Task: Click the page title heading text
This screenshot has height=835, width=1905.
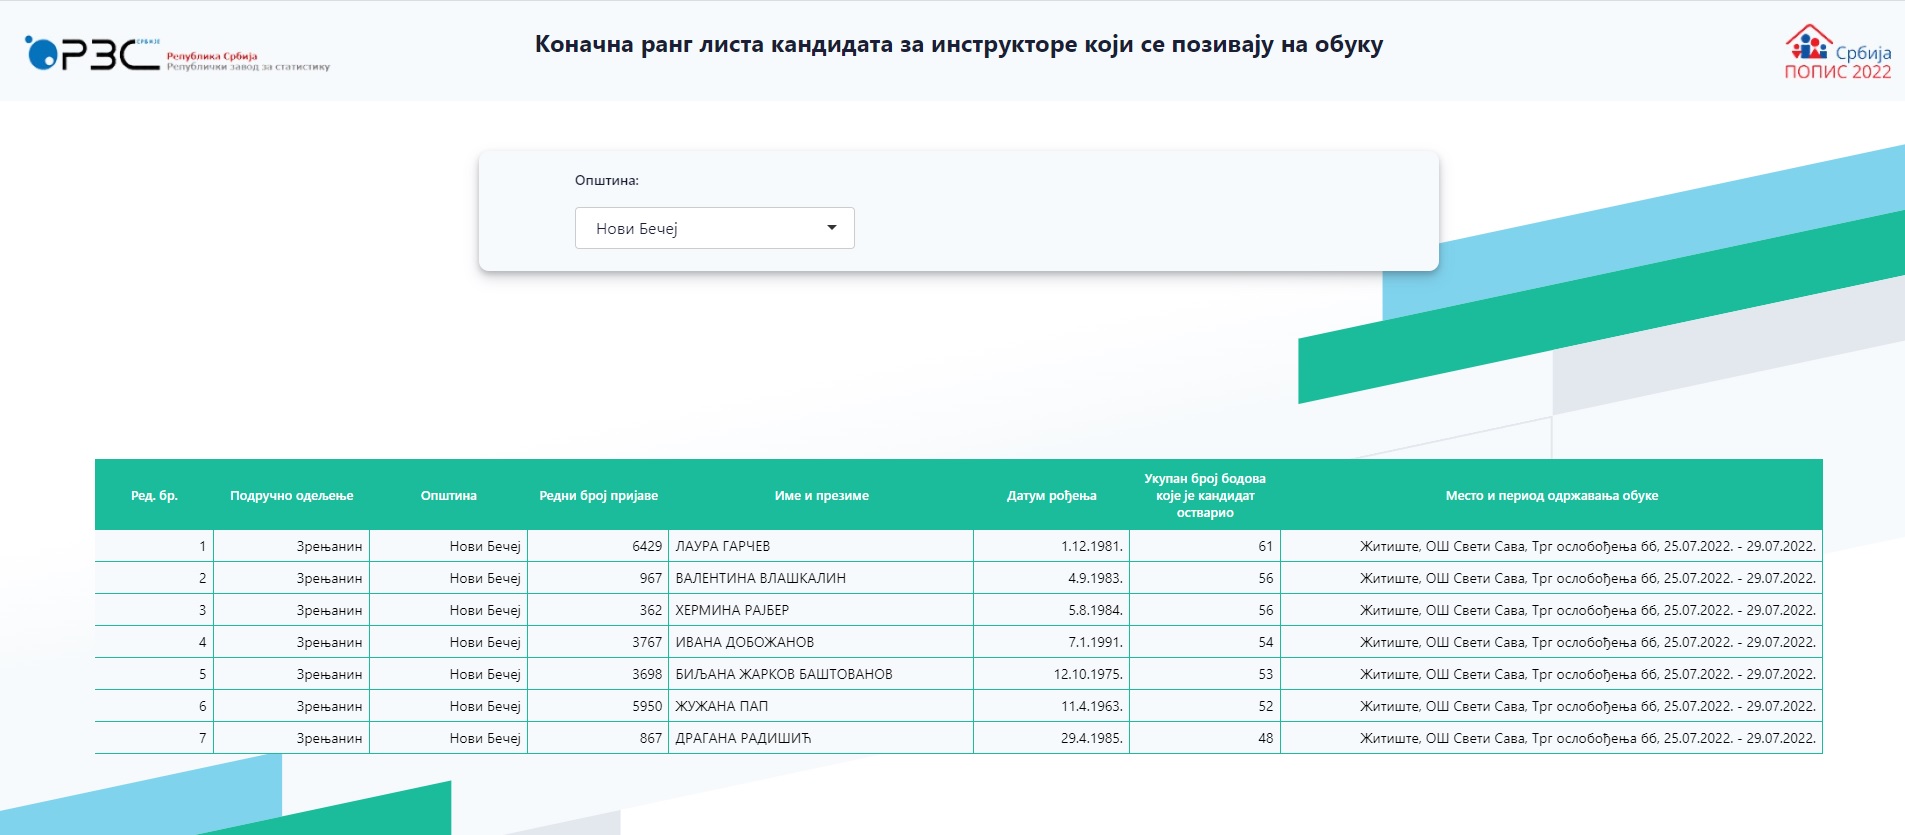Action: point(959,44)
